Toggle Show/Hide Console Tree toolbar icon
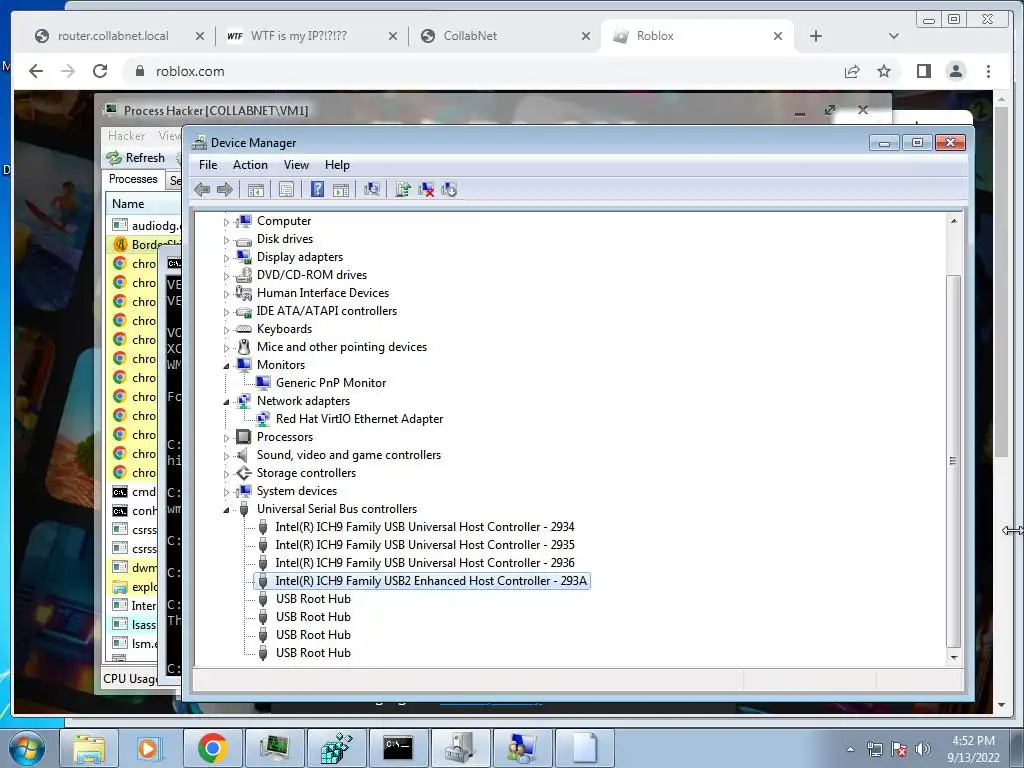Screen dimensions: 1024x768 click(x=255, y=189)
